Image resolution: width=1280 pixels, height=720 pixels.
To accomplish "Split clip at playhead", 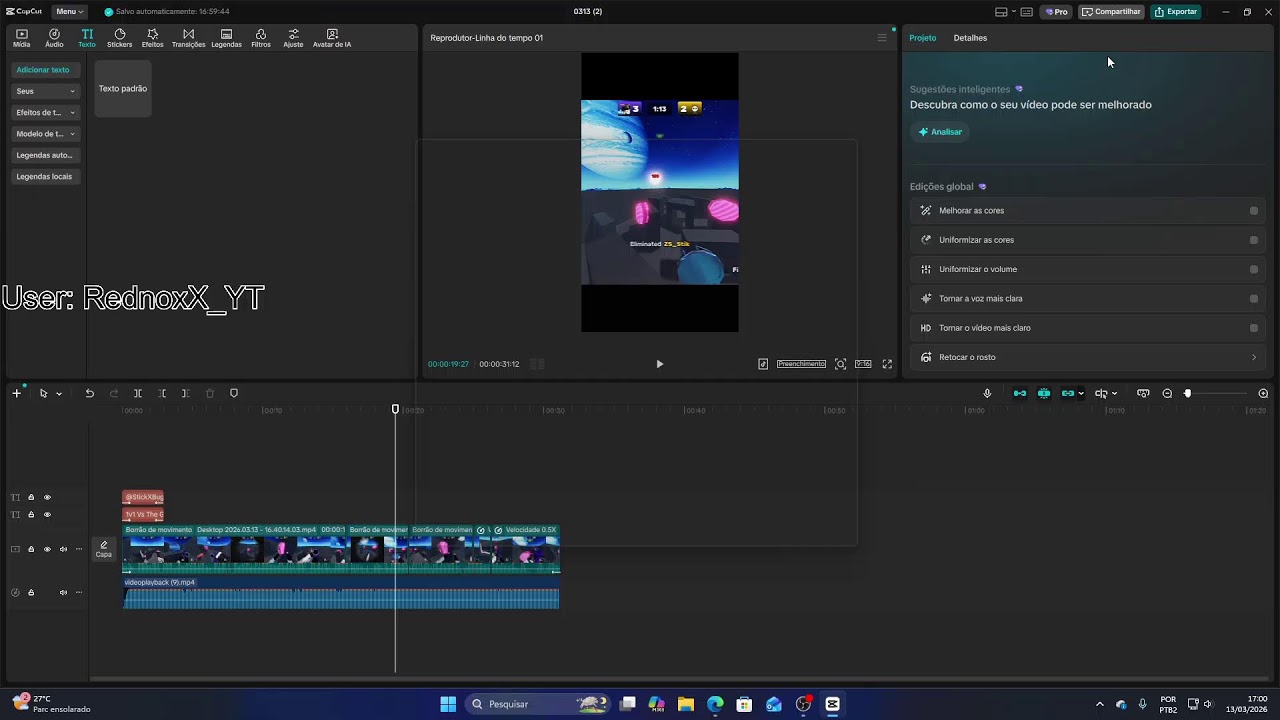I will (x=138, y=393).
